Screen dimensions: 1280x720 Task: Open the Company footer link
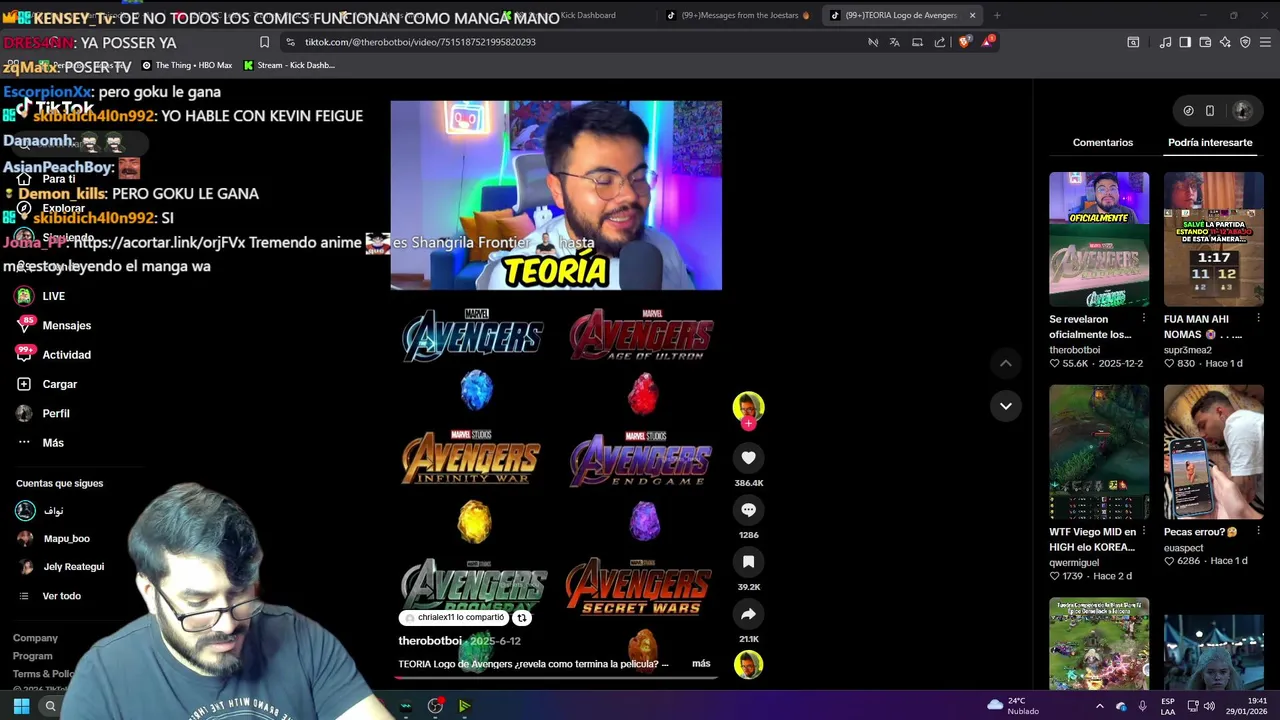click(x=35, y=638)
